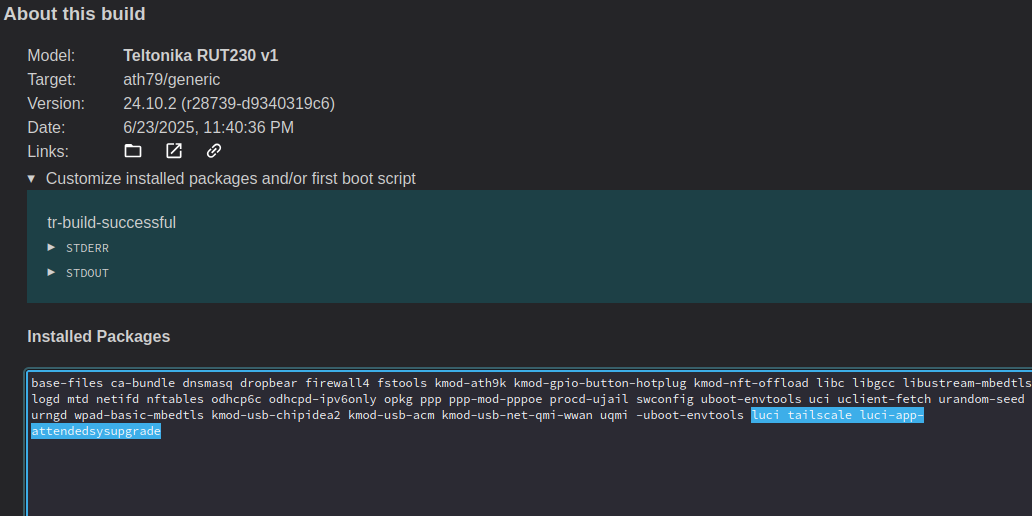The height and width of the screenshot is (516, 1032).
Task: Click the Installed Packages heading
Action: (98, 336)
